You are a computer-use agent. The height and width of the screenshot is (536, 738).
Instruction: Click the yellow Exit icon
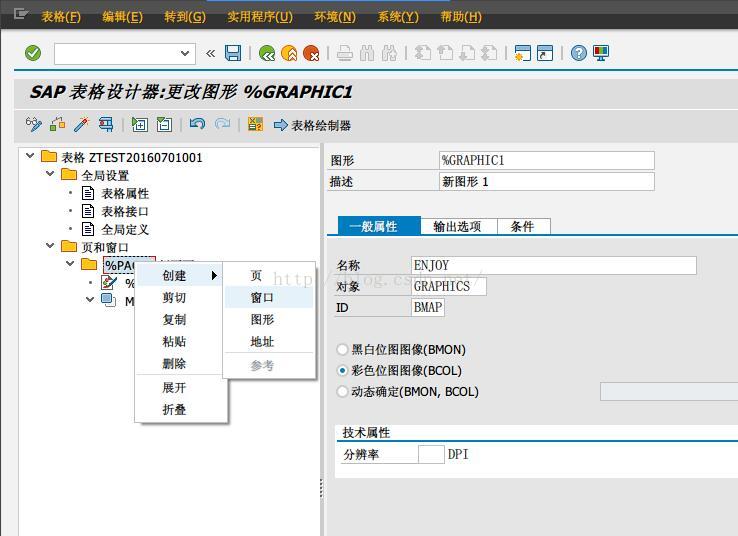coord(289,53)
